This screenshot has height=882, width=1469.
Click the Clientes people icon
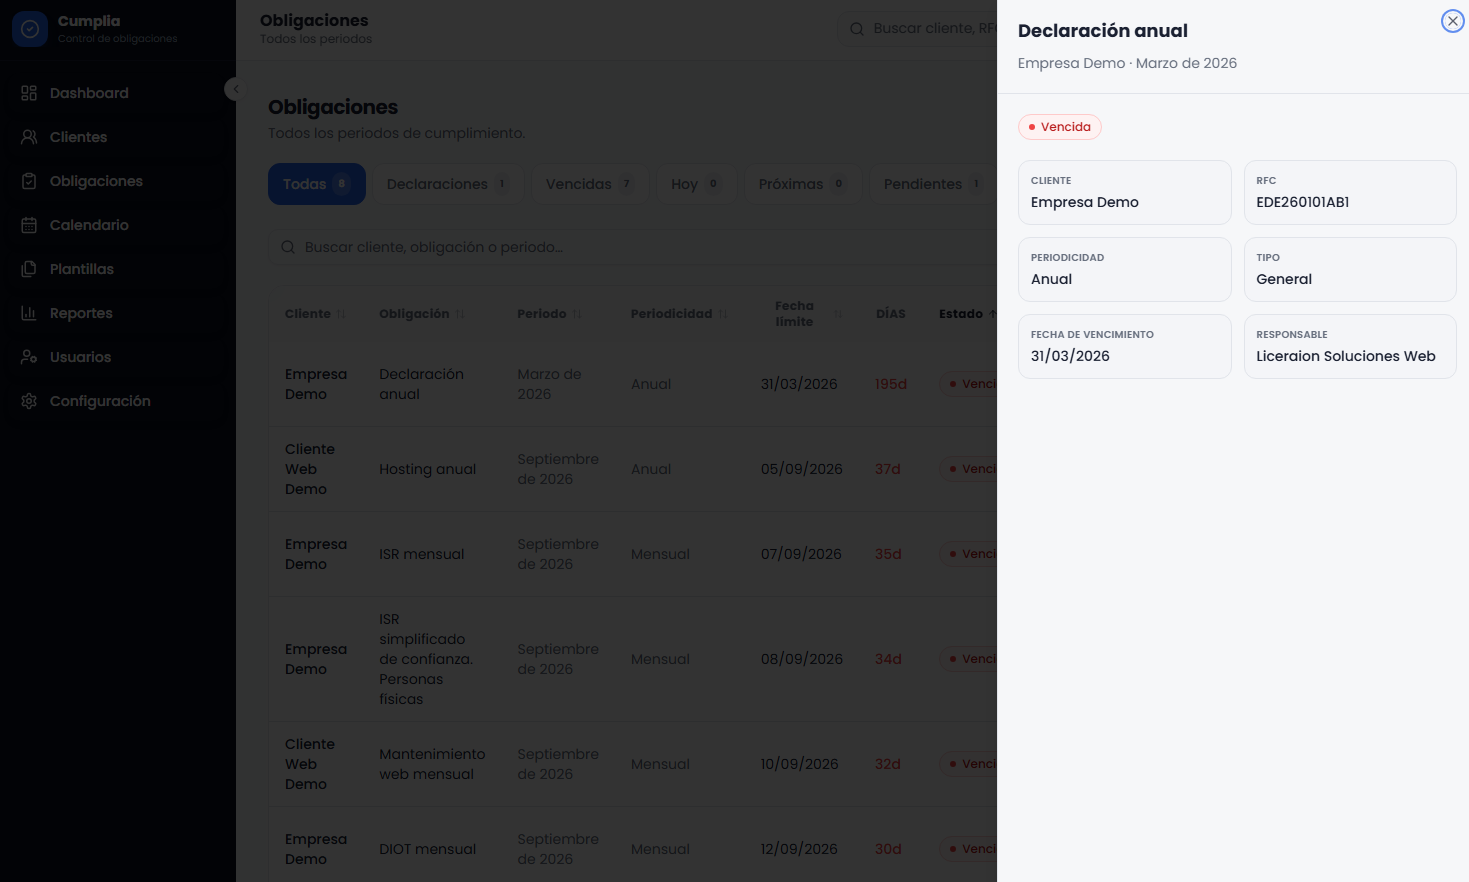point(29,137)
